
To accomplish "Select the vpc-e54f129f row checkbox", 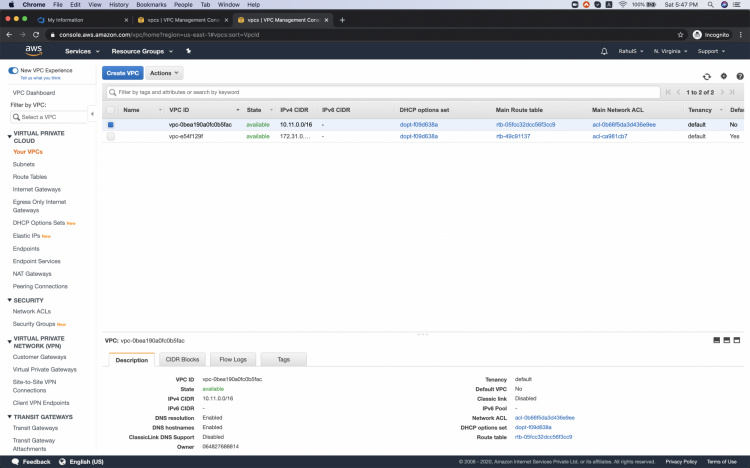I will coord(111,136).
